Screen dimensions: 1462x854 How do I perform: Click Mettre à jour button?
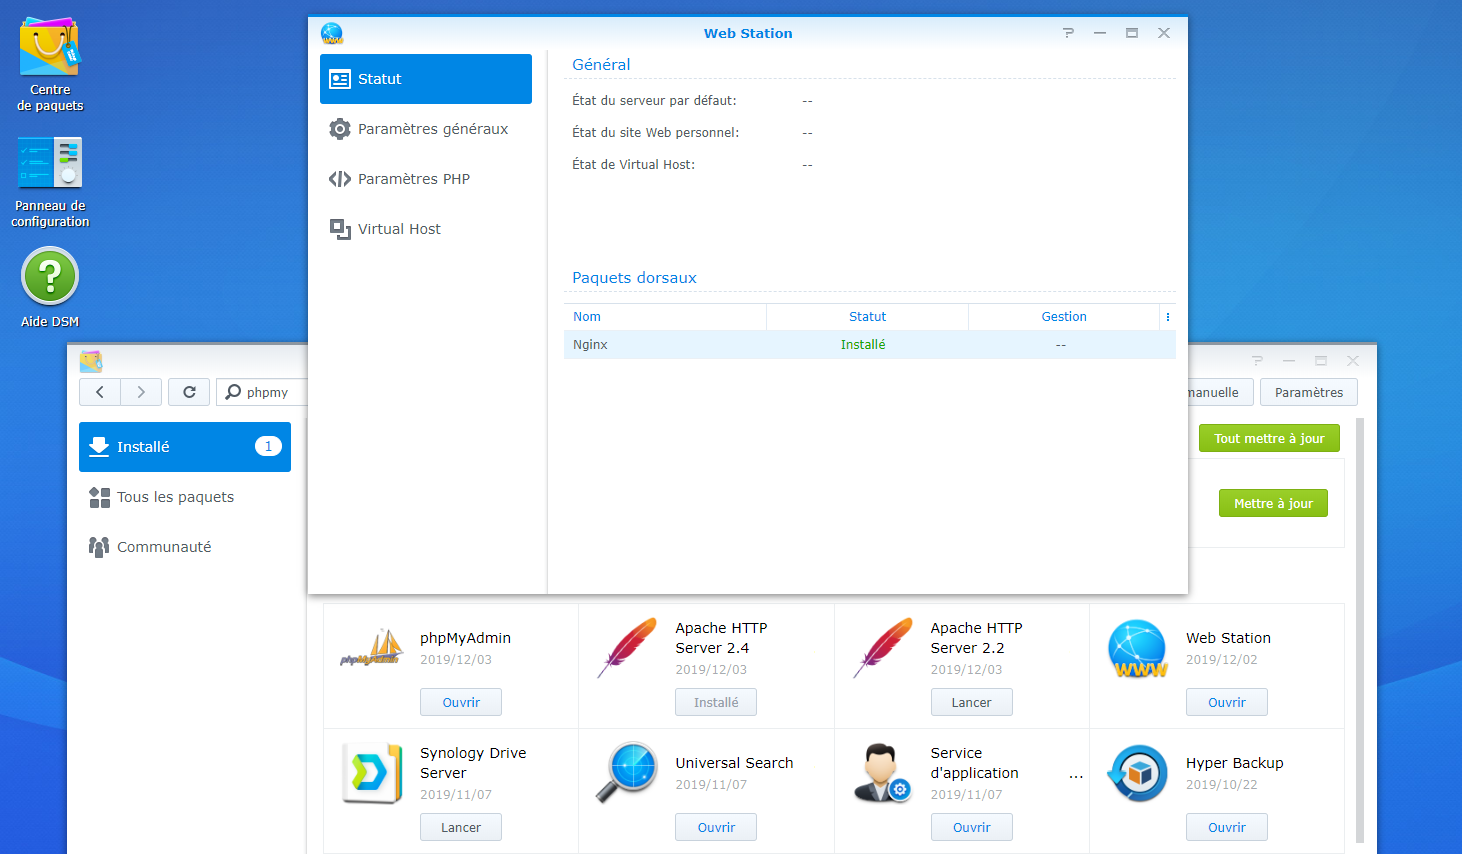click(1273, 503)
